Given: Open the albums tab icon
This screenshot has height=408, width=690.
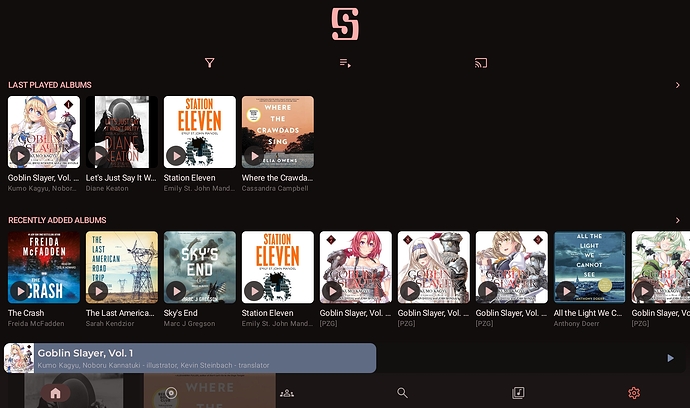Looking at the screenshot, I should point(171,393).
